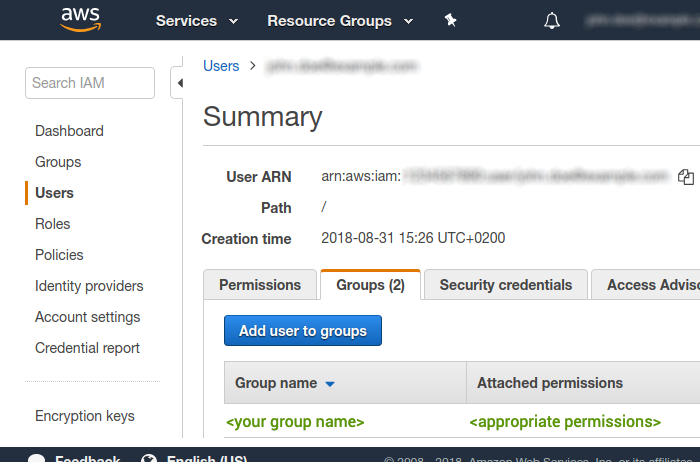The width and height of the screenshot is (700, 462).
Task: Open the notifications bell icon
Action: 552,21
